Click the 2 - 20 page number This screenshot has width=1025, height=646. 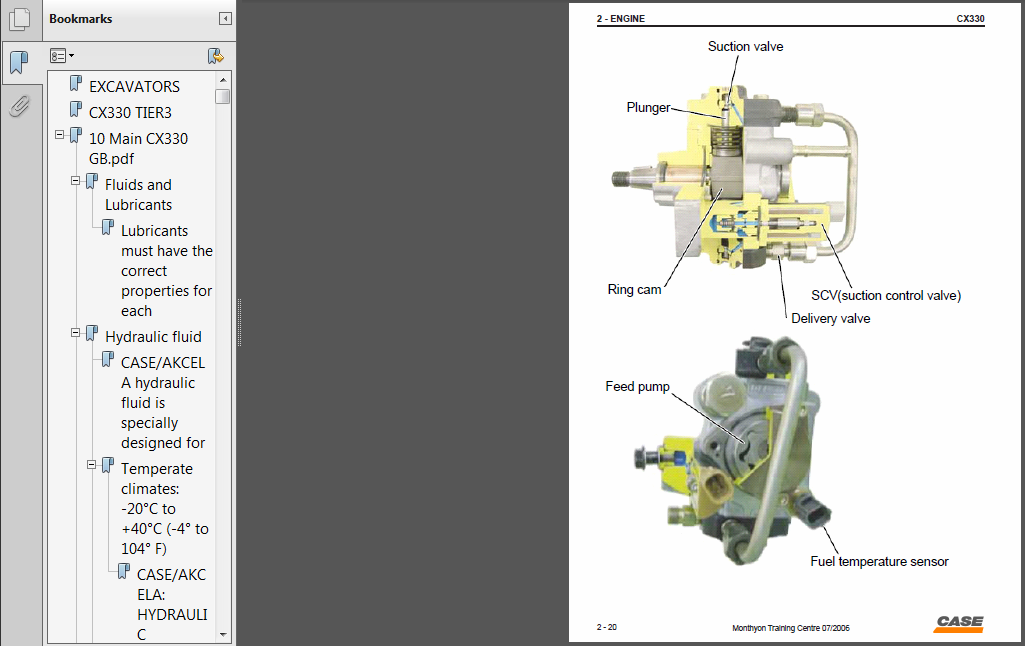click(606, 627)
